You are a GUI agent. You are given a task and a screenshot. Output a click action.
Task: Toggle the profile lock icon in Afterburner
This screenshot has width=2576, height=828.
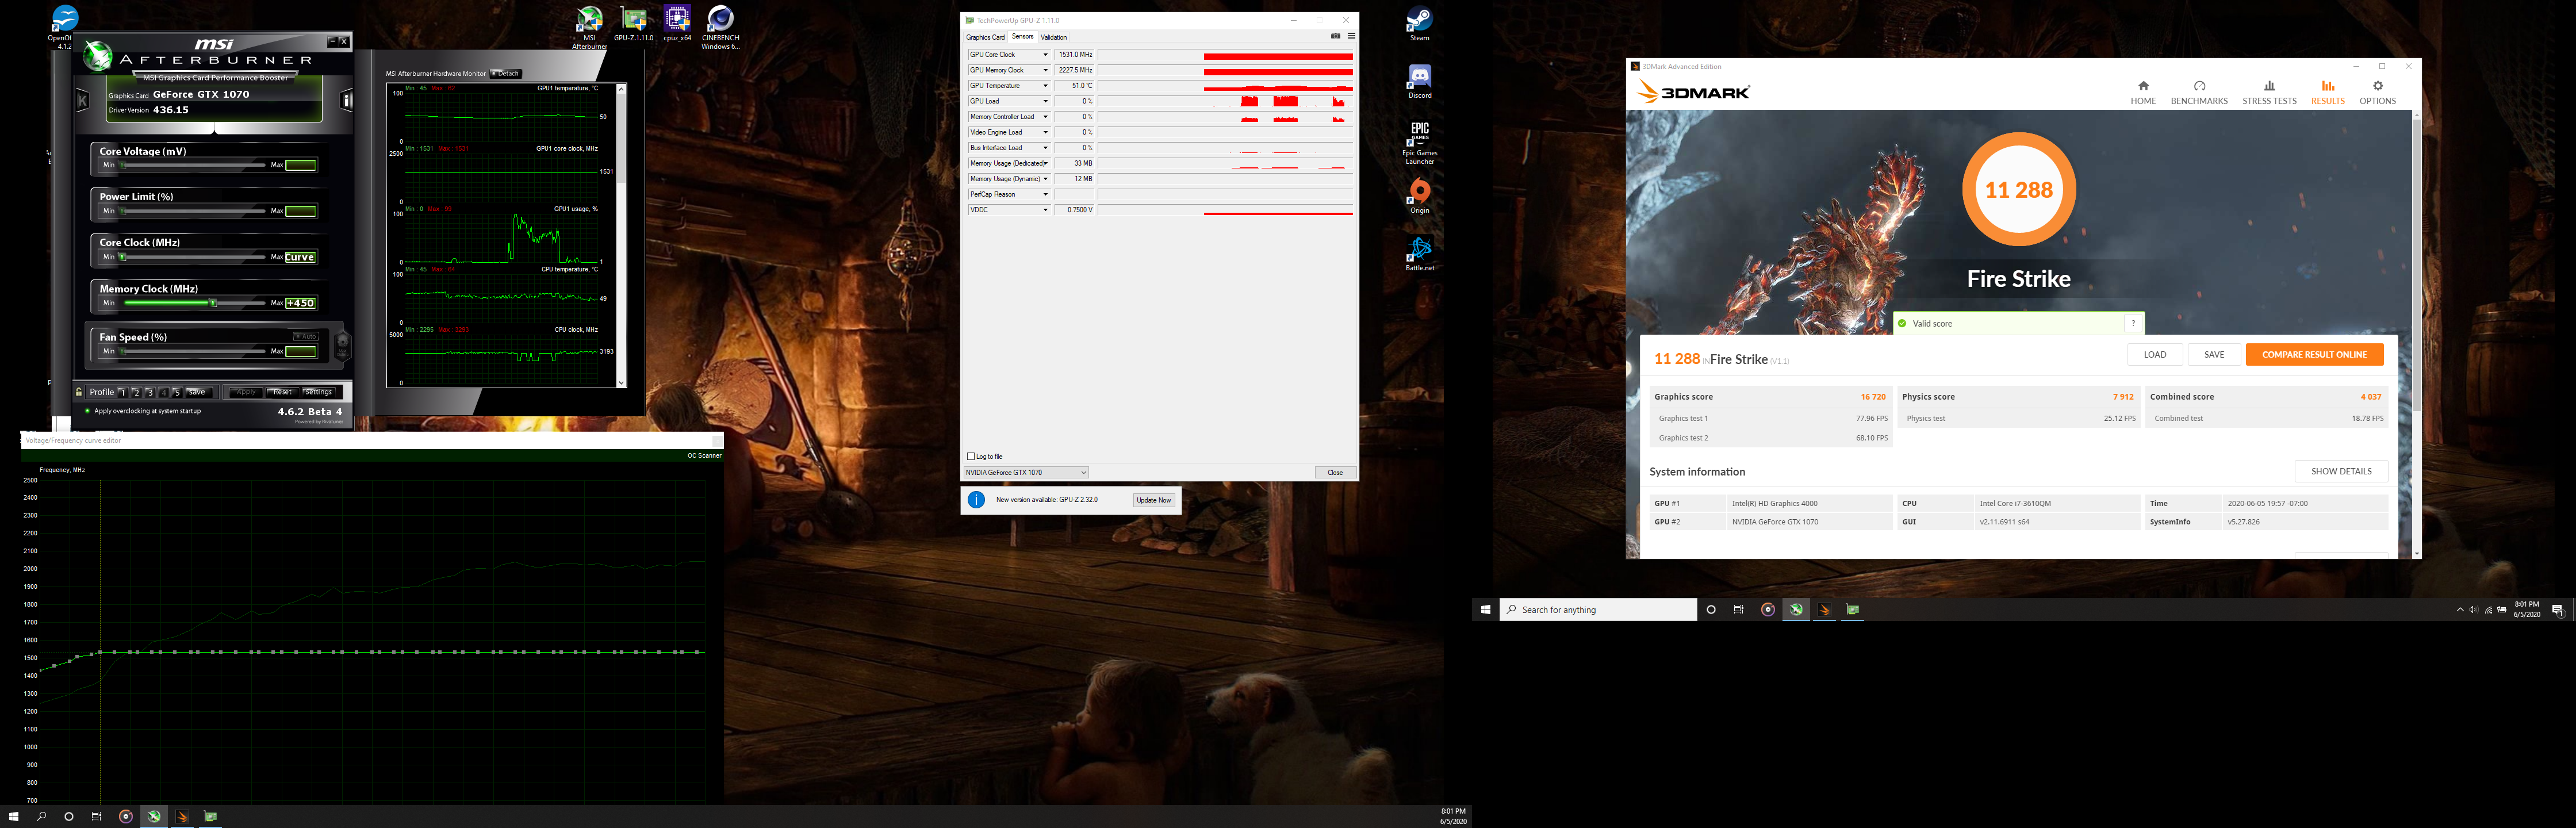tap(79, 392)
